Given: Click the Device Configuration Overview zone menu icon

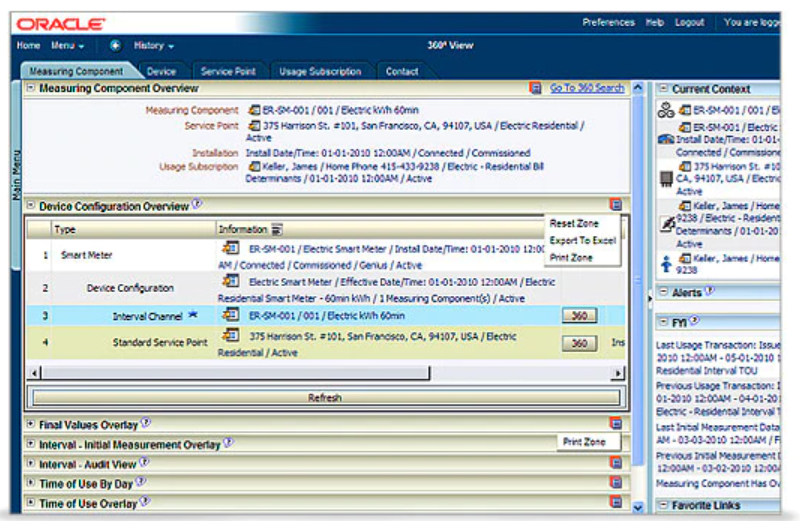Looking at the screenshot, I should point(616,205).
